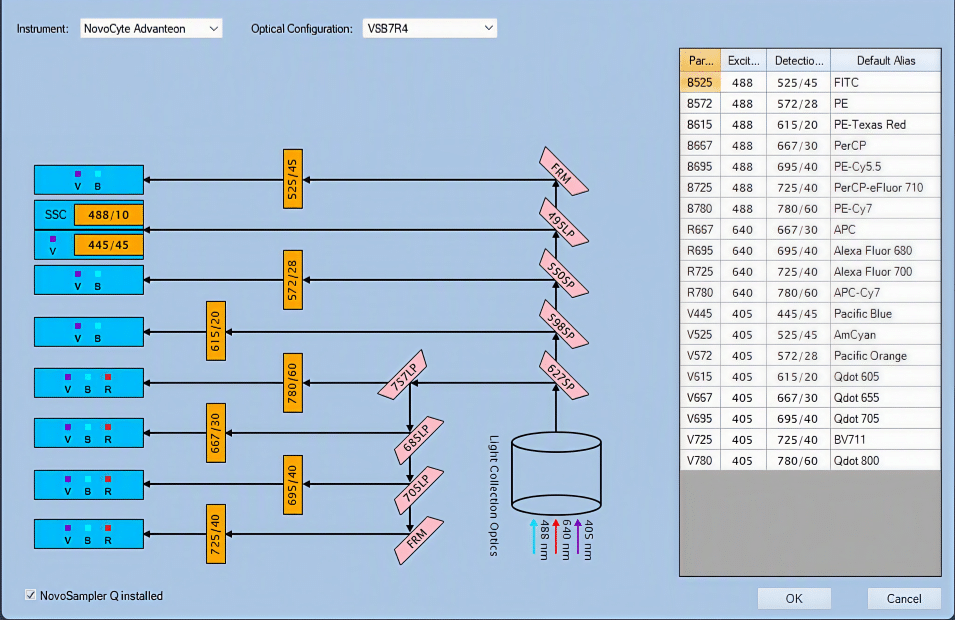Image resolution: width=955 pixels, height=620 pixels.
Task: Select the 488/10 SSC filter block
Action: tap(108, 215)
